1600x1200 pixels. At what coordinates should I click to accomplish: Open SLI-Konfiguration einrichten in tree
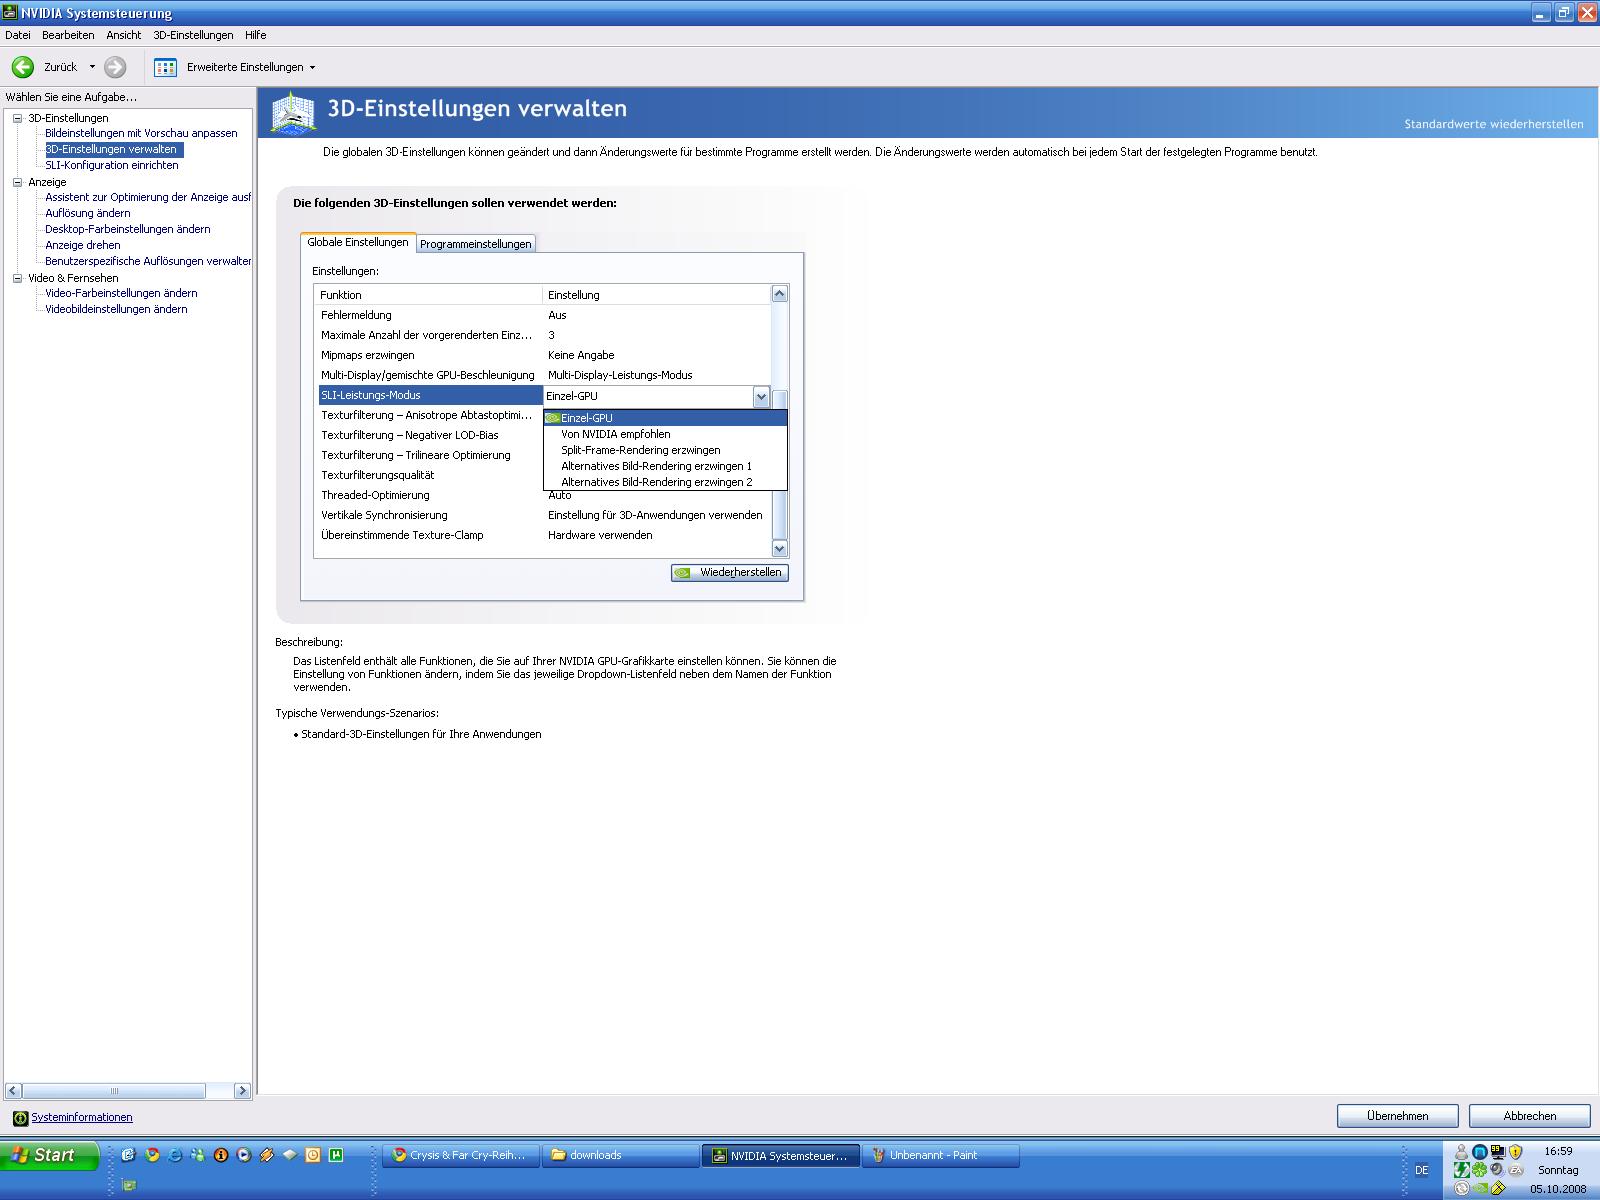(112, 165)
